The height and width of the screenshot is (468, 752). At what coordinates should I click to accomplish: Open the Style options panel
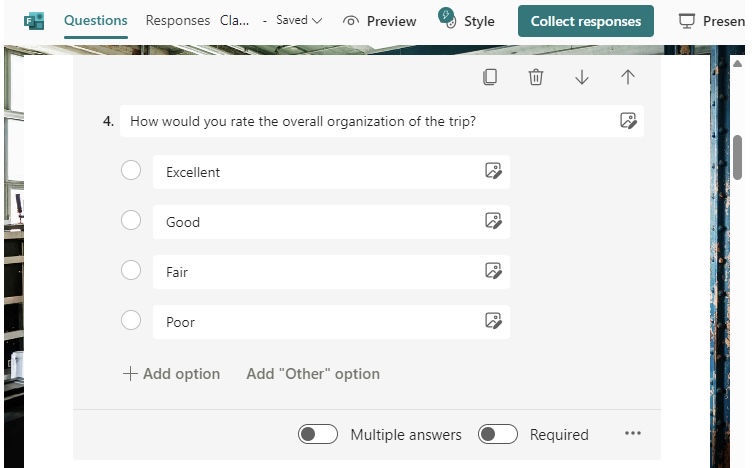coord(466,21)
